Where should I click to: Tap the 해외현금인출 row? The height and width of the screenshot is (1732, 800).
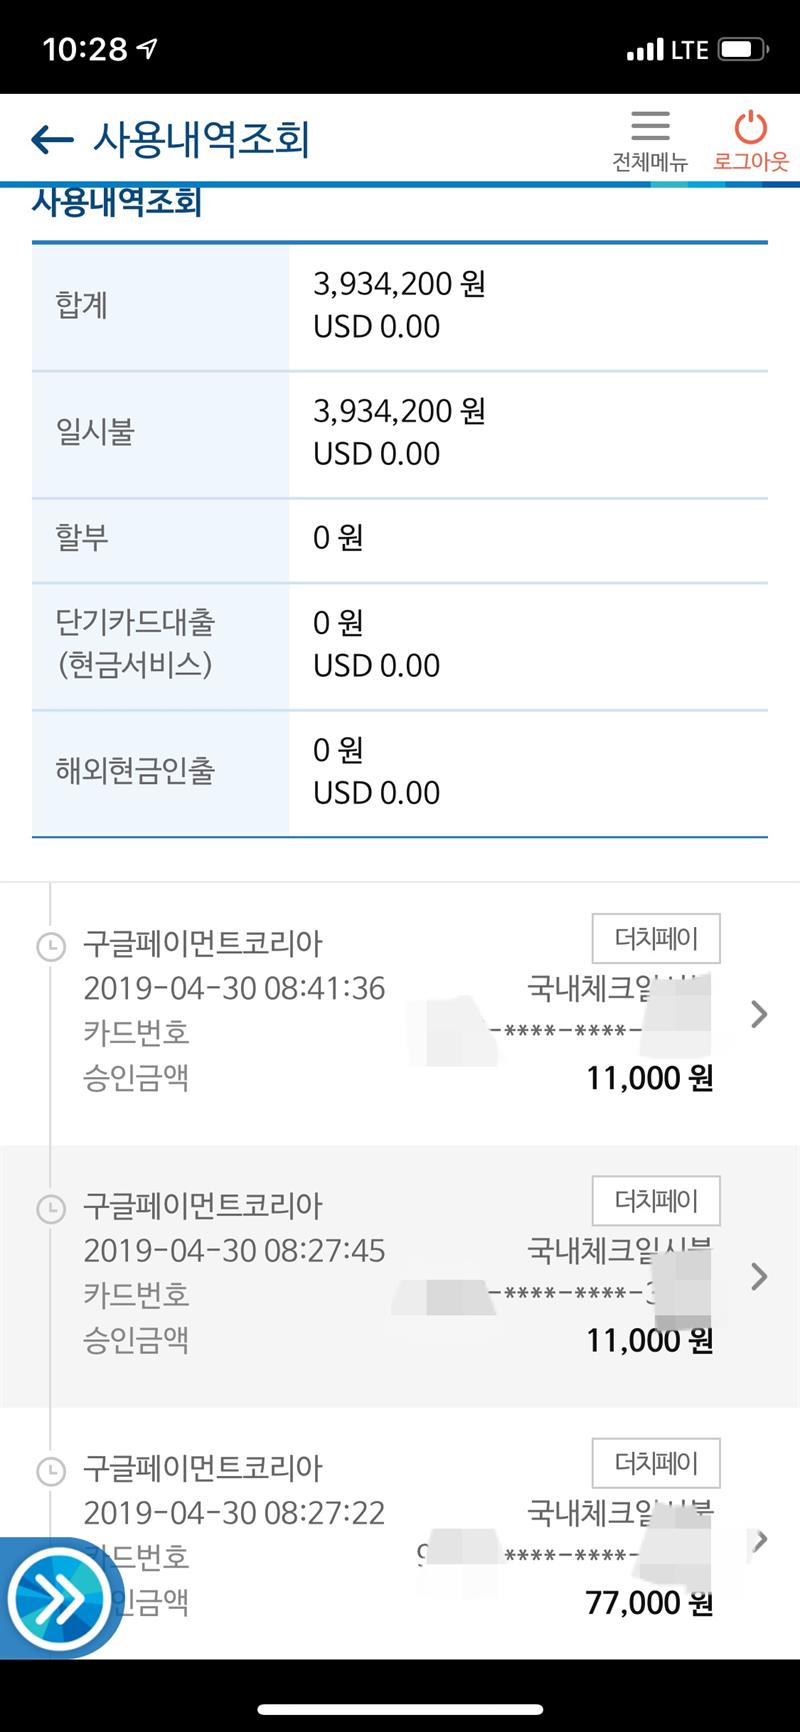click(400, 772)
